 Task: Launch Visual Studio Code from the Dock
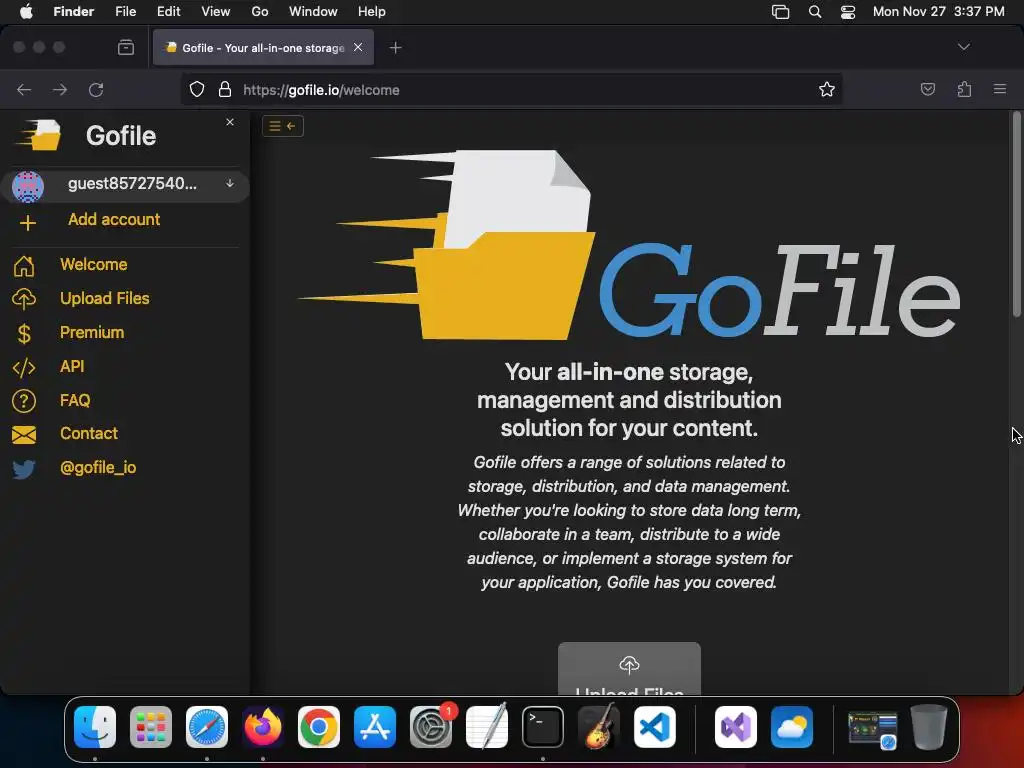coord(654,727)
